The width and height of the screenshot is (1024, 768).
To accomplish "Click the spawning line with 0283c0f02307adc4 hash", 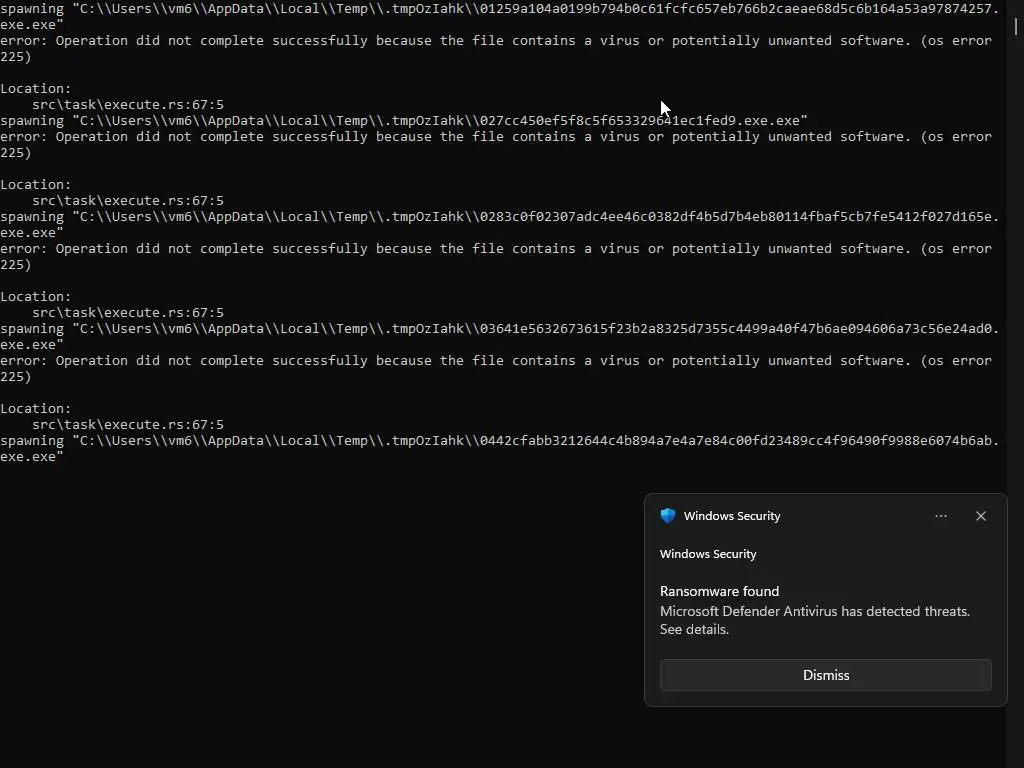I will pyautogui.click(x=500, y=224).
